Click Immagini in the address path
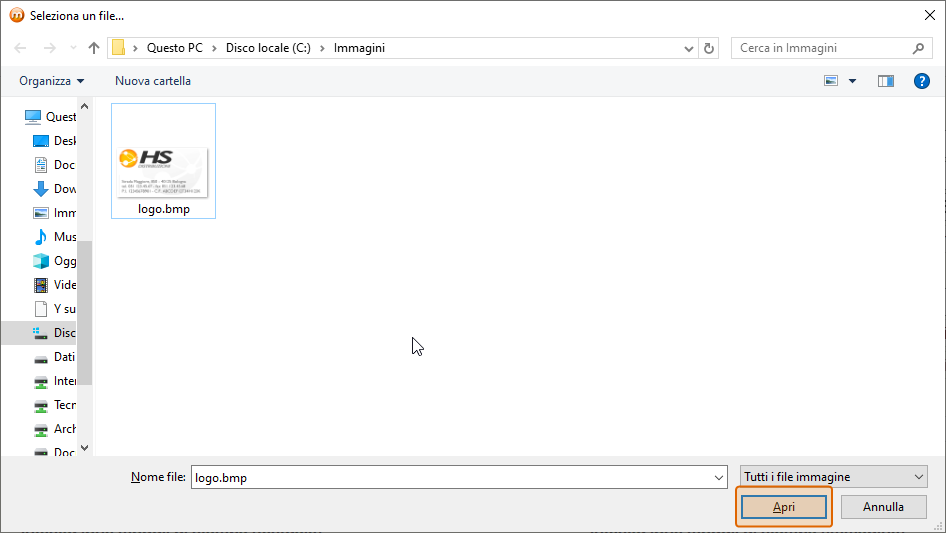946x533 pixels. (x=359, y=48)
